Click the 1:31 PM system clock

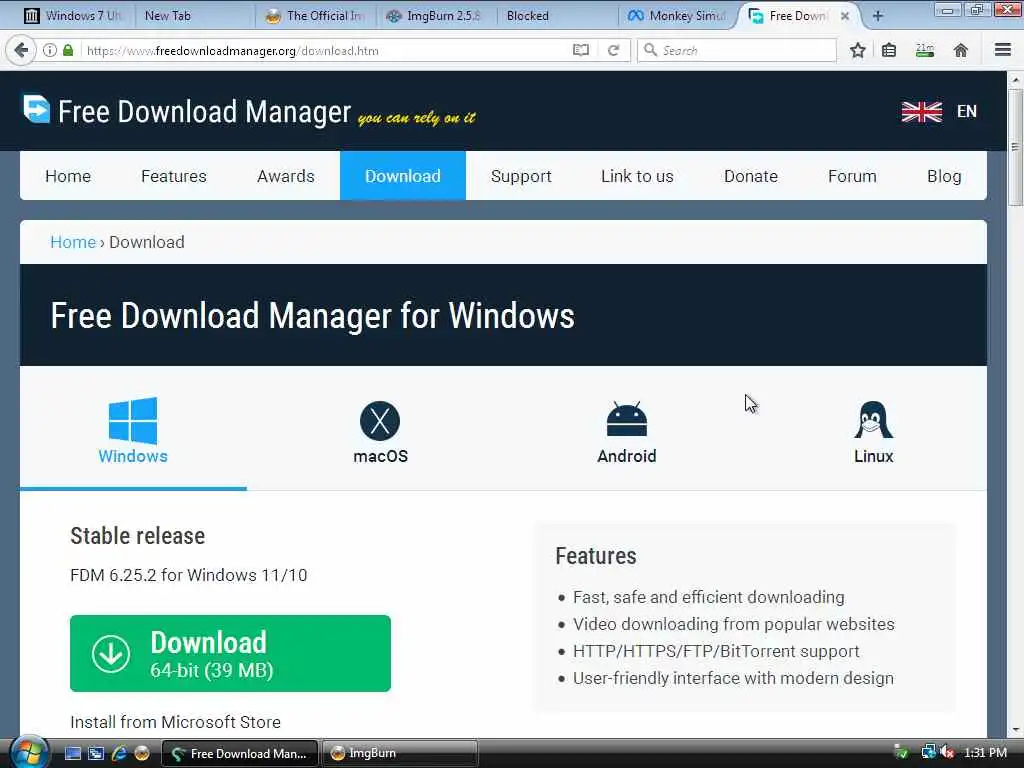coord(985,753)
